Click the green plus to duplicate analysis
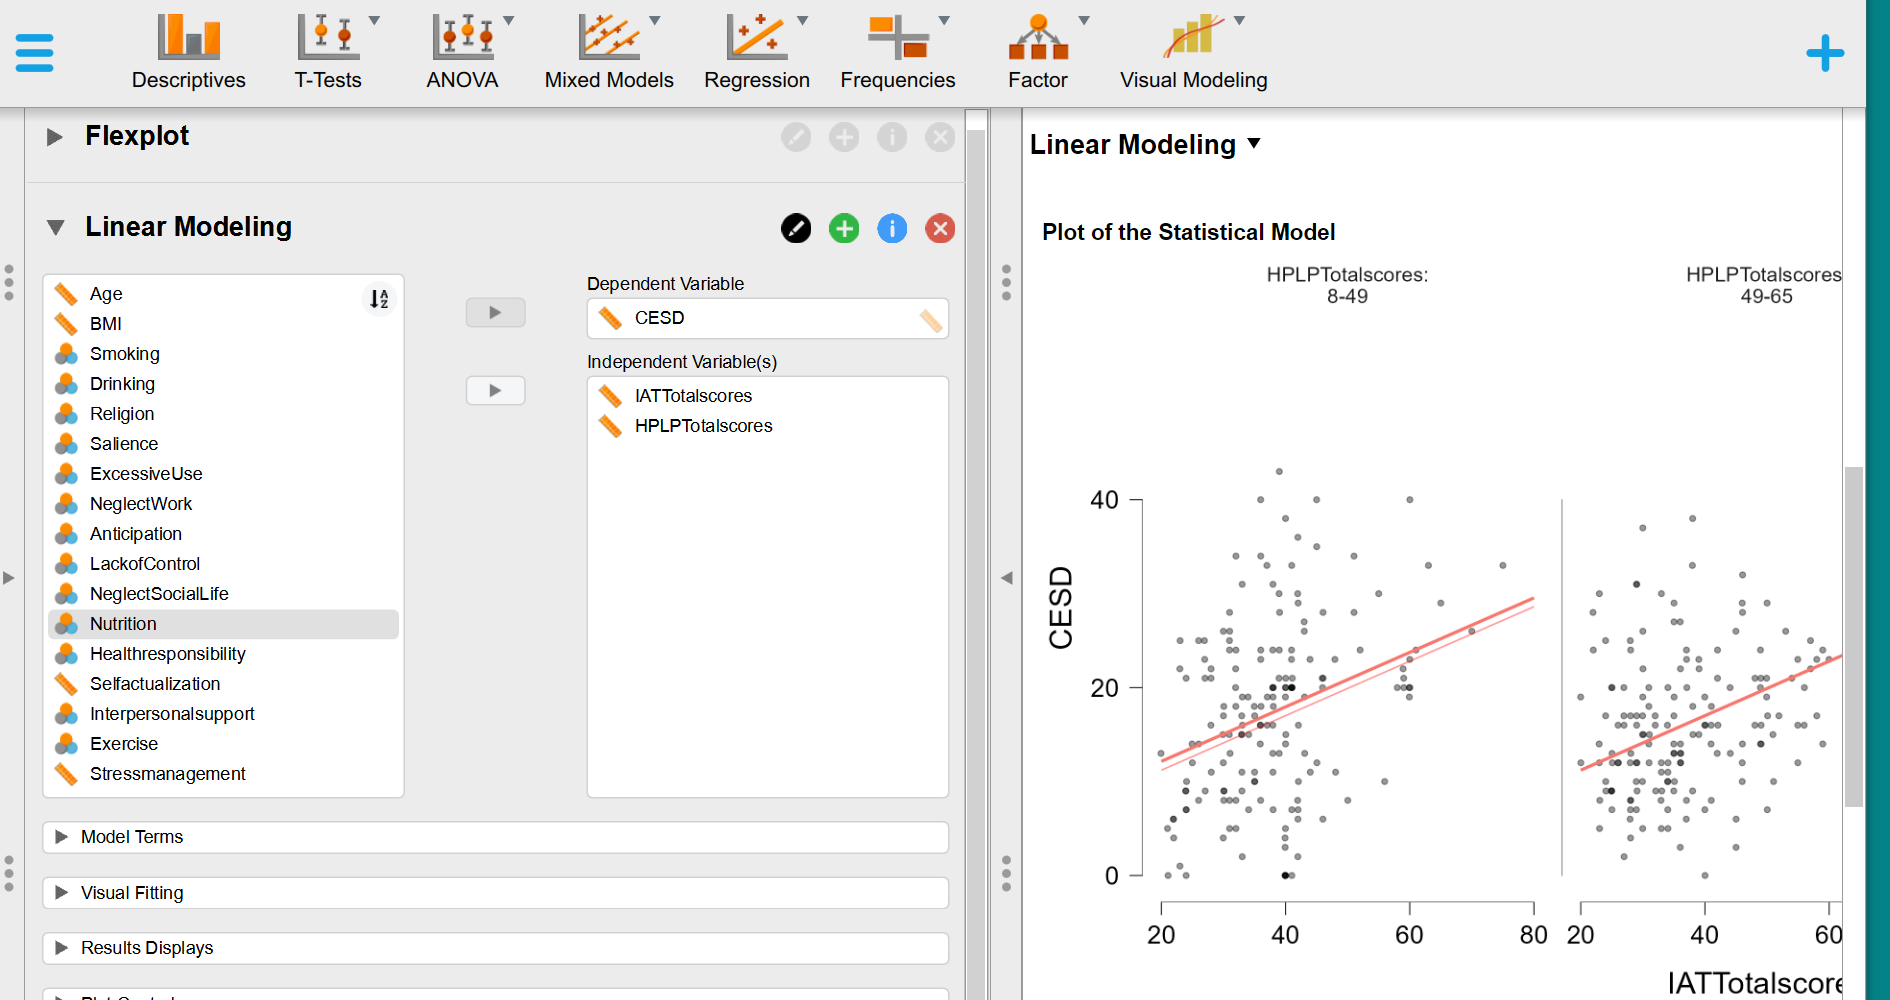The height and width of the screenshot is (1000, 1890). coord(843,228)
